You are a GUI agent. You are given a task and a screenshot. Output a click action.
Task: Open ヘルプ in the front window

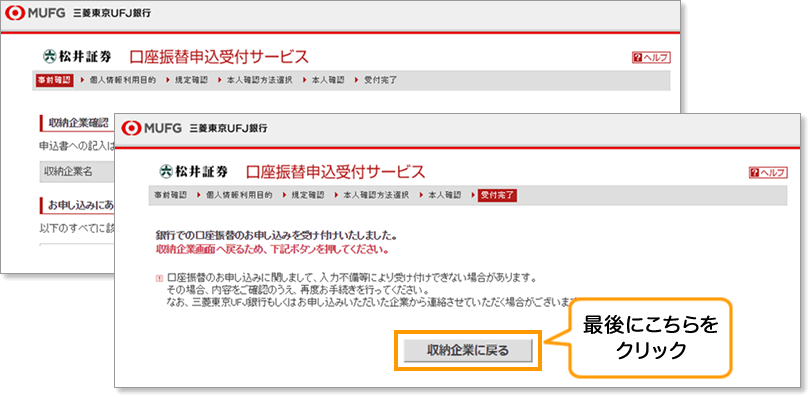tap(768, 173)
